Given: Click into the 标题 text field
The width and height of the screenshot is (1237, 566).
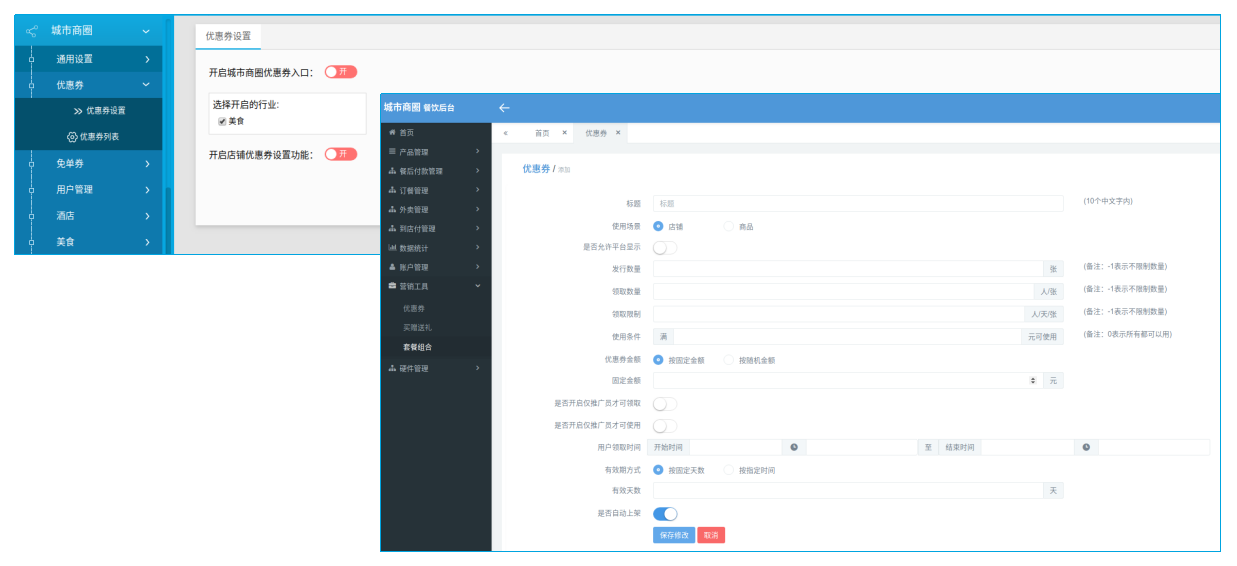Looking at the screenshot, I should (857, 203).
